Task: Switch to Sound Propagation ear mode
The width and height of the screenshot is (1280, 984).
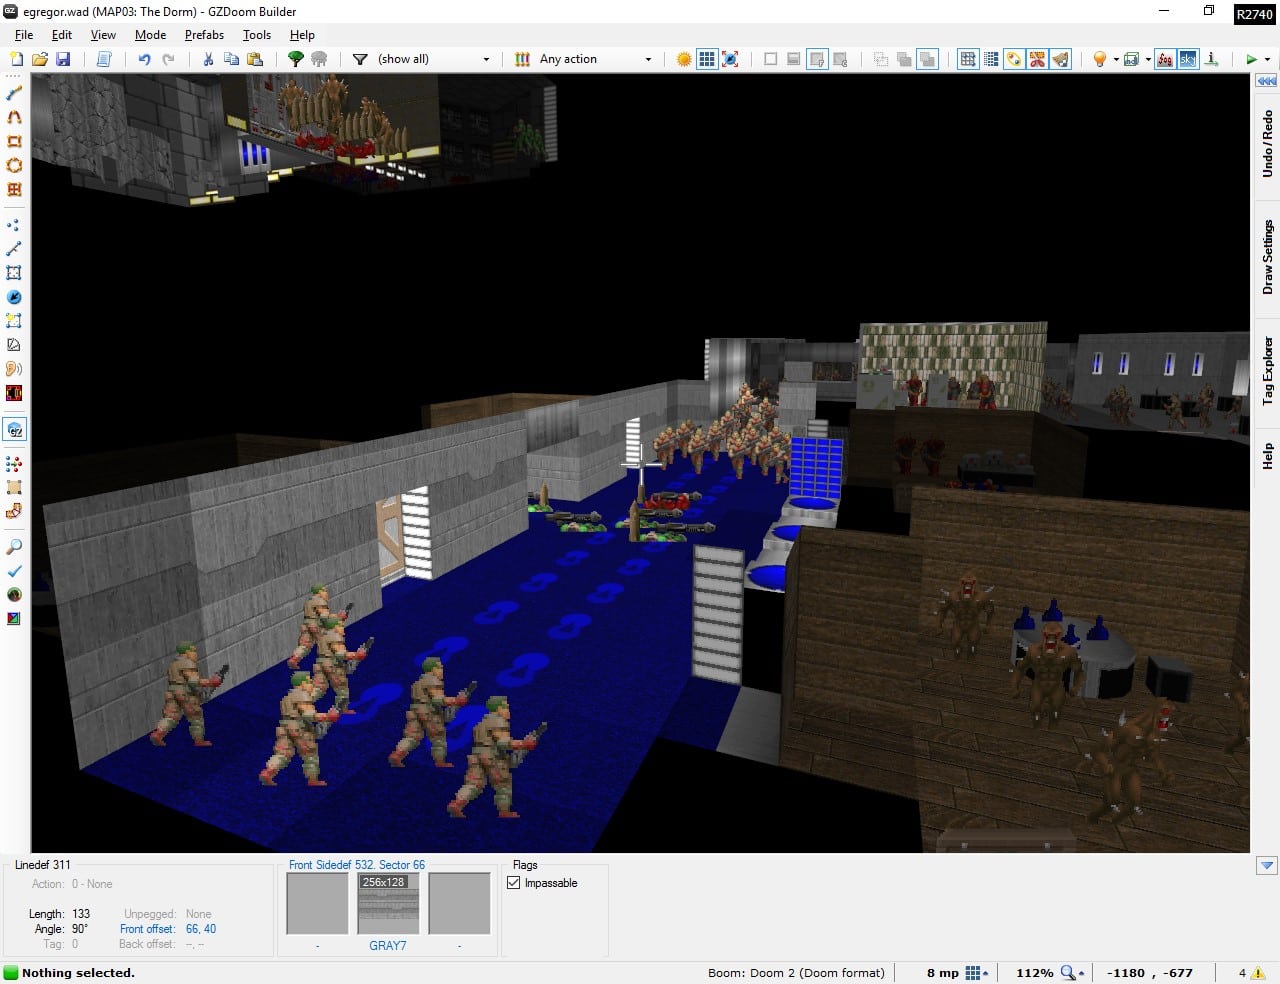Action: click(x=14, y=369)
